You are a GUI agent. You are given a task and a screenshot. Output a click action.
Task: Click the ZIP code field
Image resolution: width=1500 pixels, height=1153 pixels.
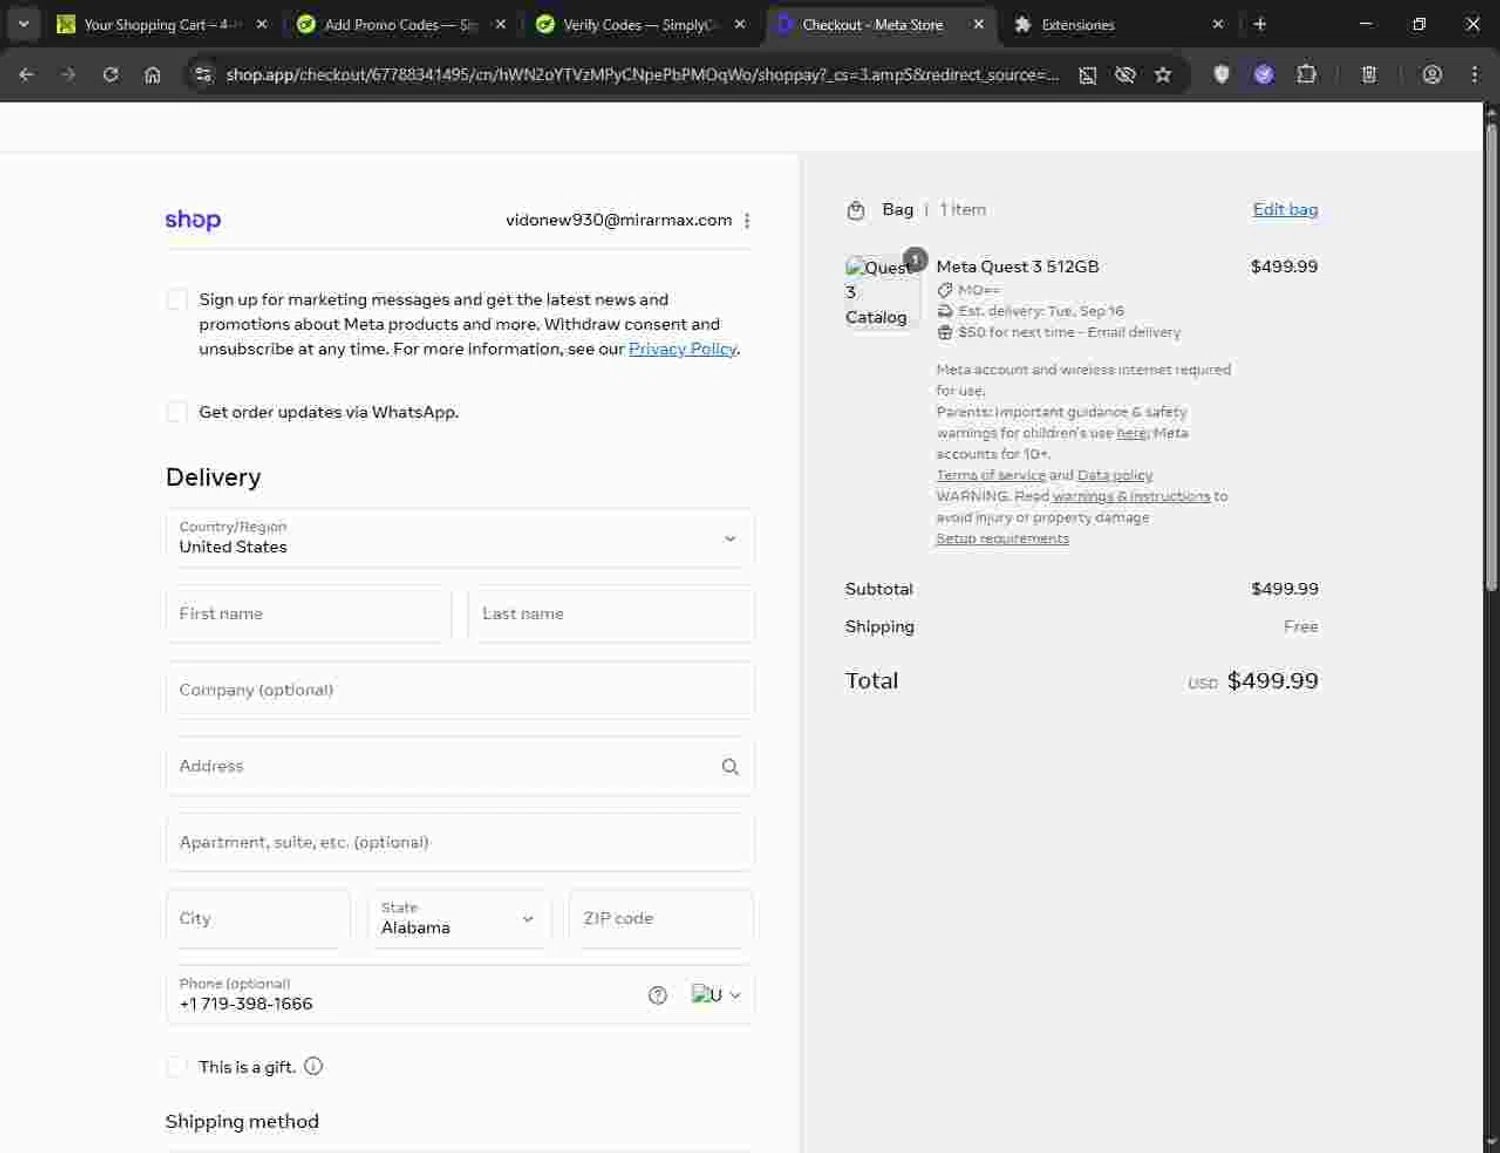[x=661, y=919]
